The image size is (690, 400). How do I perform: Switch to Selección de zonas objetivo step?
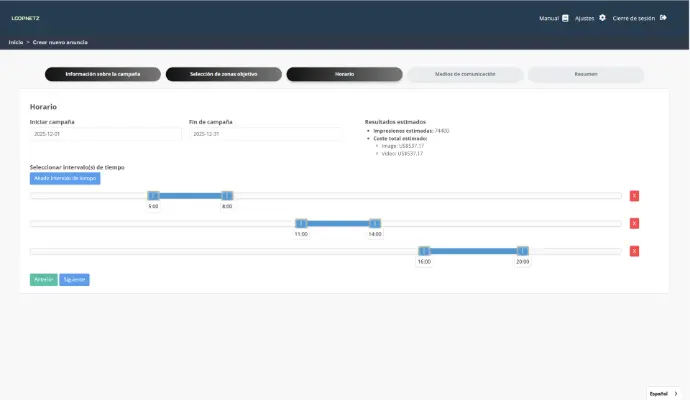(x=223, y=74)
